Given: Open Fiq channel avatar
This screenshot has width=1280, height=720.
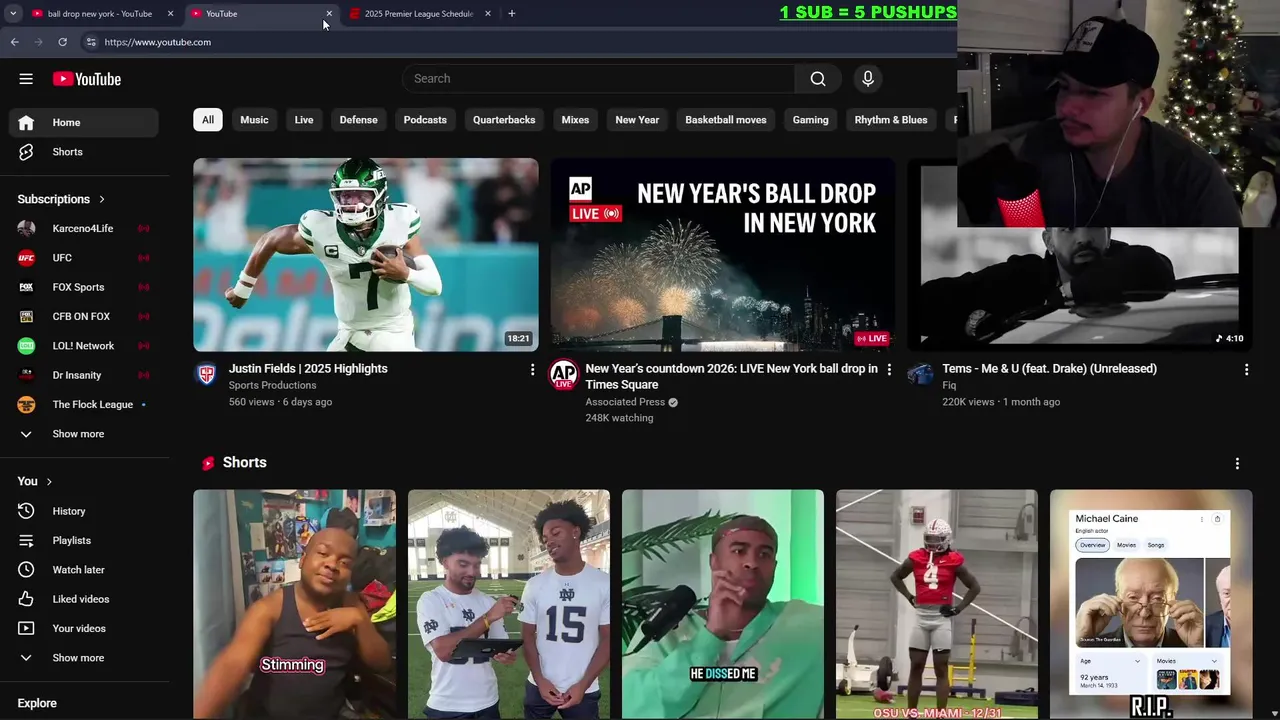Looking at the screenshot, I should coord(920,374).
